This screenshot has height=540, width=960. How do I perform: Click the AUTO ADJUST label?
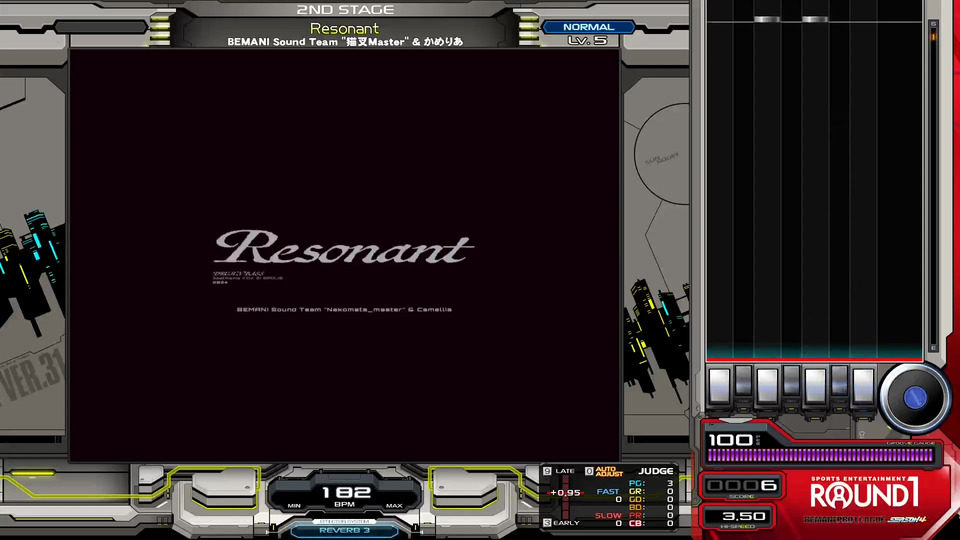(609, 471)
